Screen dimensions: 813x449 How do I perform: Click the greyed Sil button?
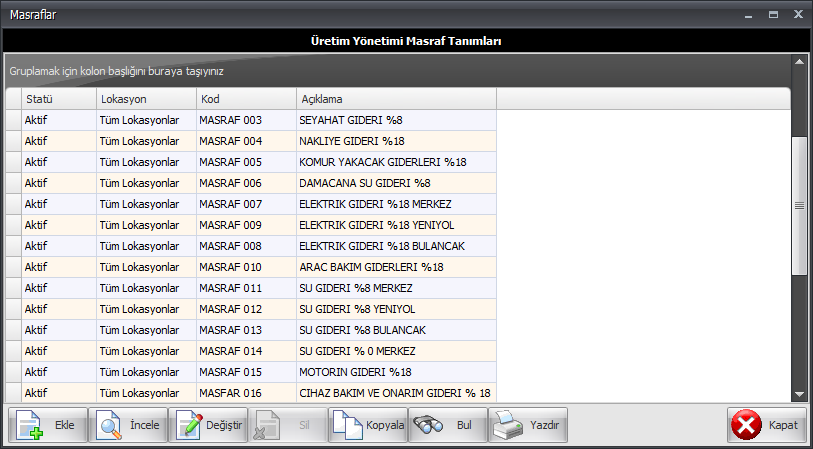(x=288, y=425)
